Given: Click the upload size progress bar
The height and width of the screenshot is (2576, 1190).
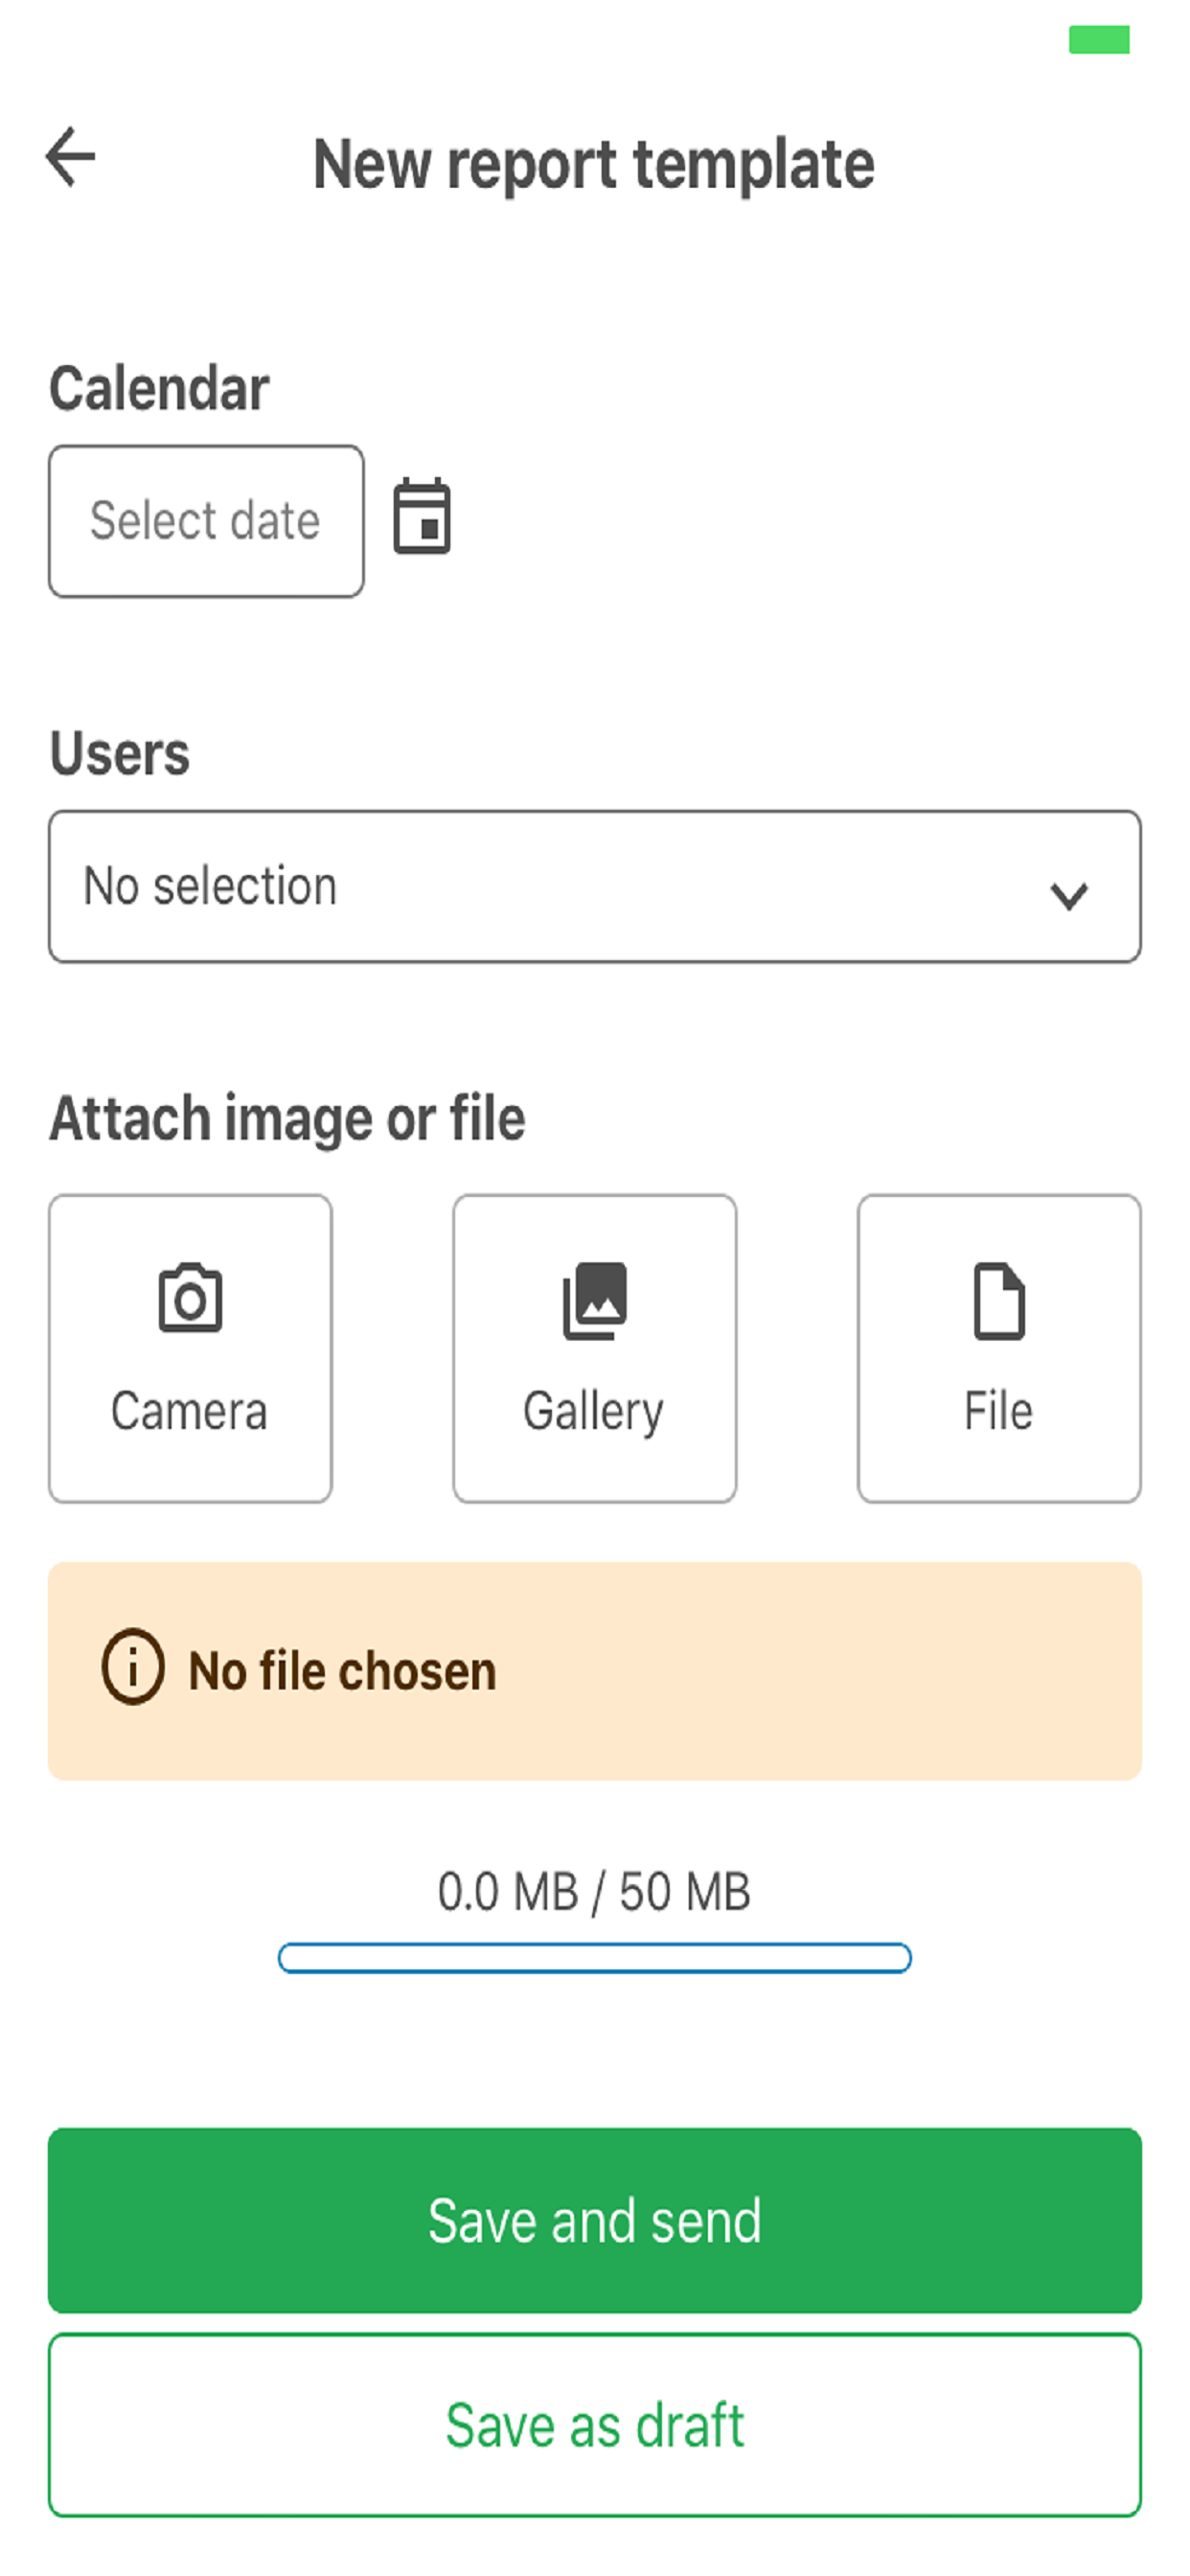Looking at the screenshot, I should click(x=595, y=1958).
